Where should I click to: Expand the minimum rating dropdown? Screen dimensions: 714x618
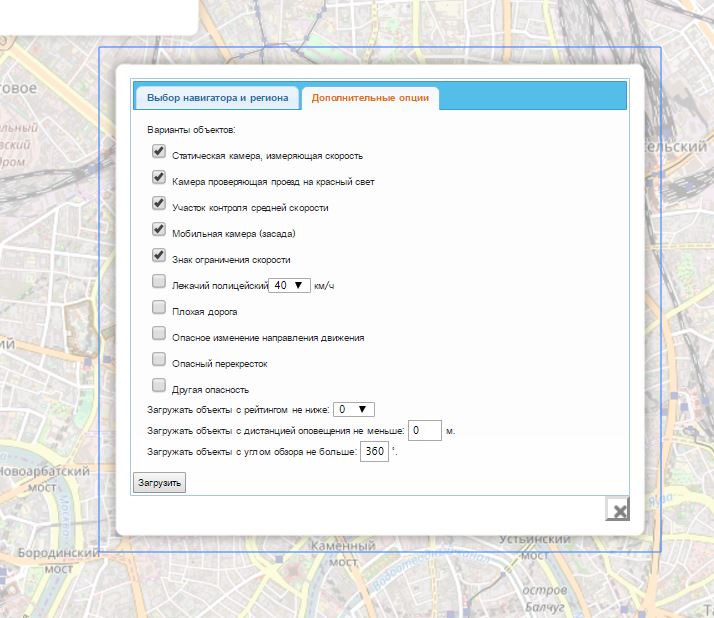pos(354,409)
